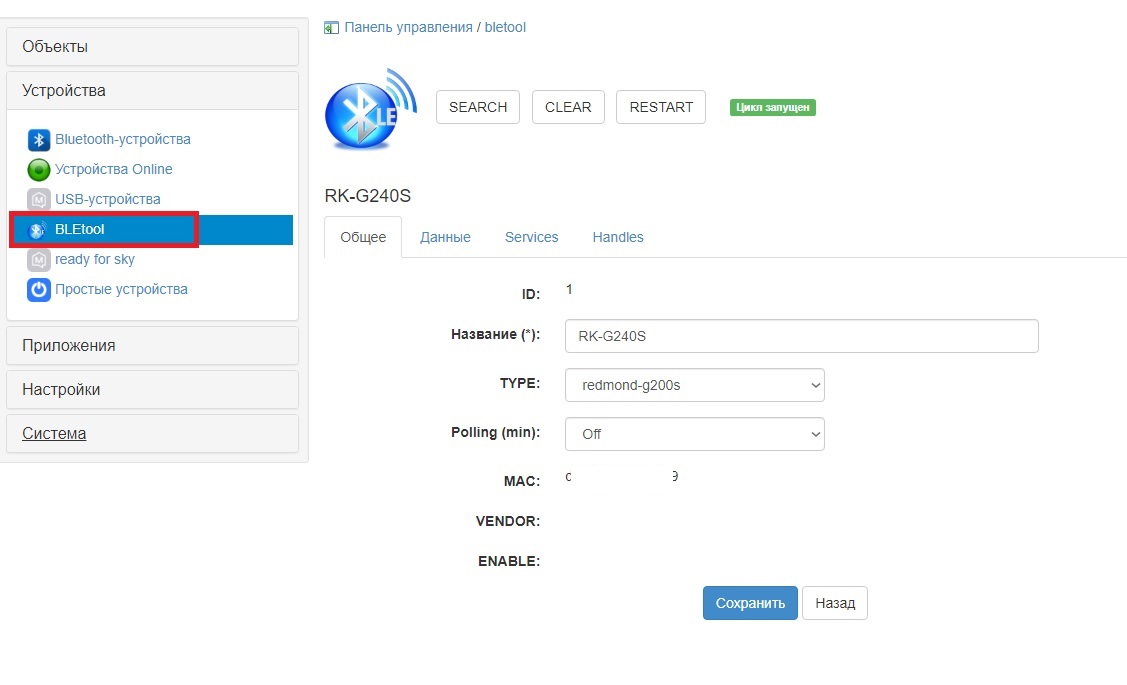Expand the Приложения section
The width and height of the screenshot is (1127, 685).
pyautogui.click(x=152, y=346)
